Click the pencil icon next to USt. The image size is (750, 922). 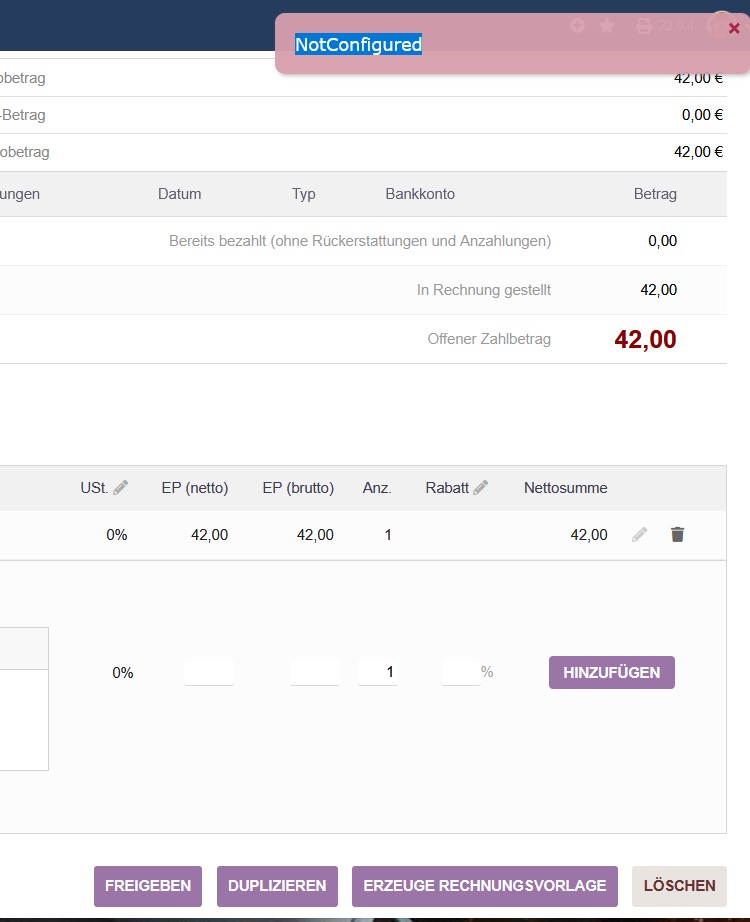coord(121,488)
